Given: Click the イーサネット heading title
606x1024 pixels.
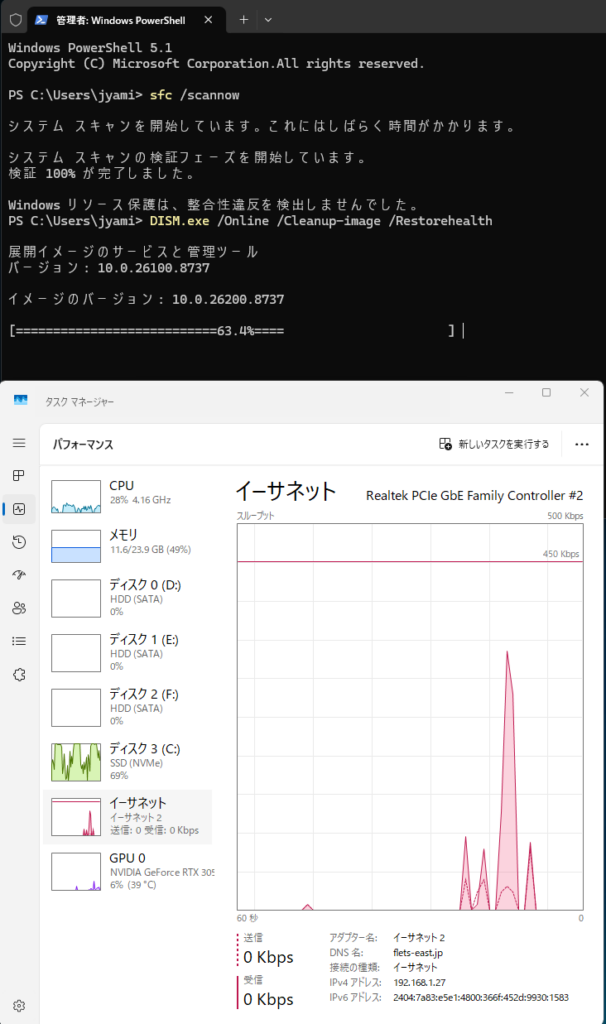Looking at the screenshot, I should [x=285, y=492].
